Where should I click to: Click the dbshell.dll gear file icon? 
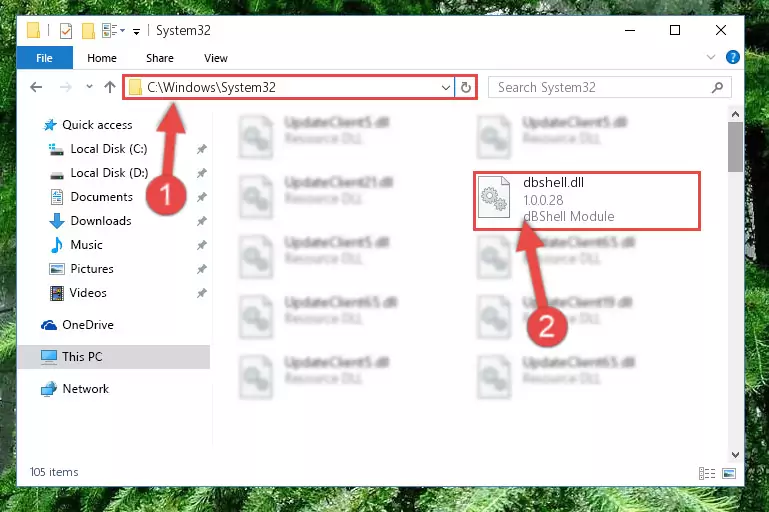[x=494, y=197]
